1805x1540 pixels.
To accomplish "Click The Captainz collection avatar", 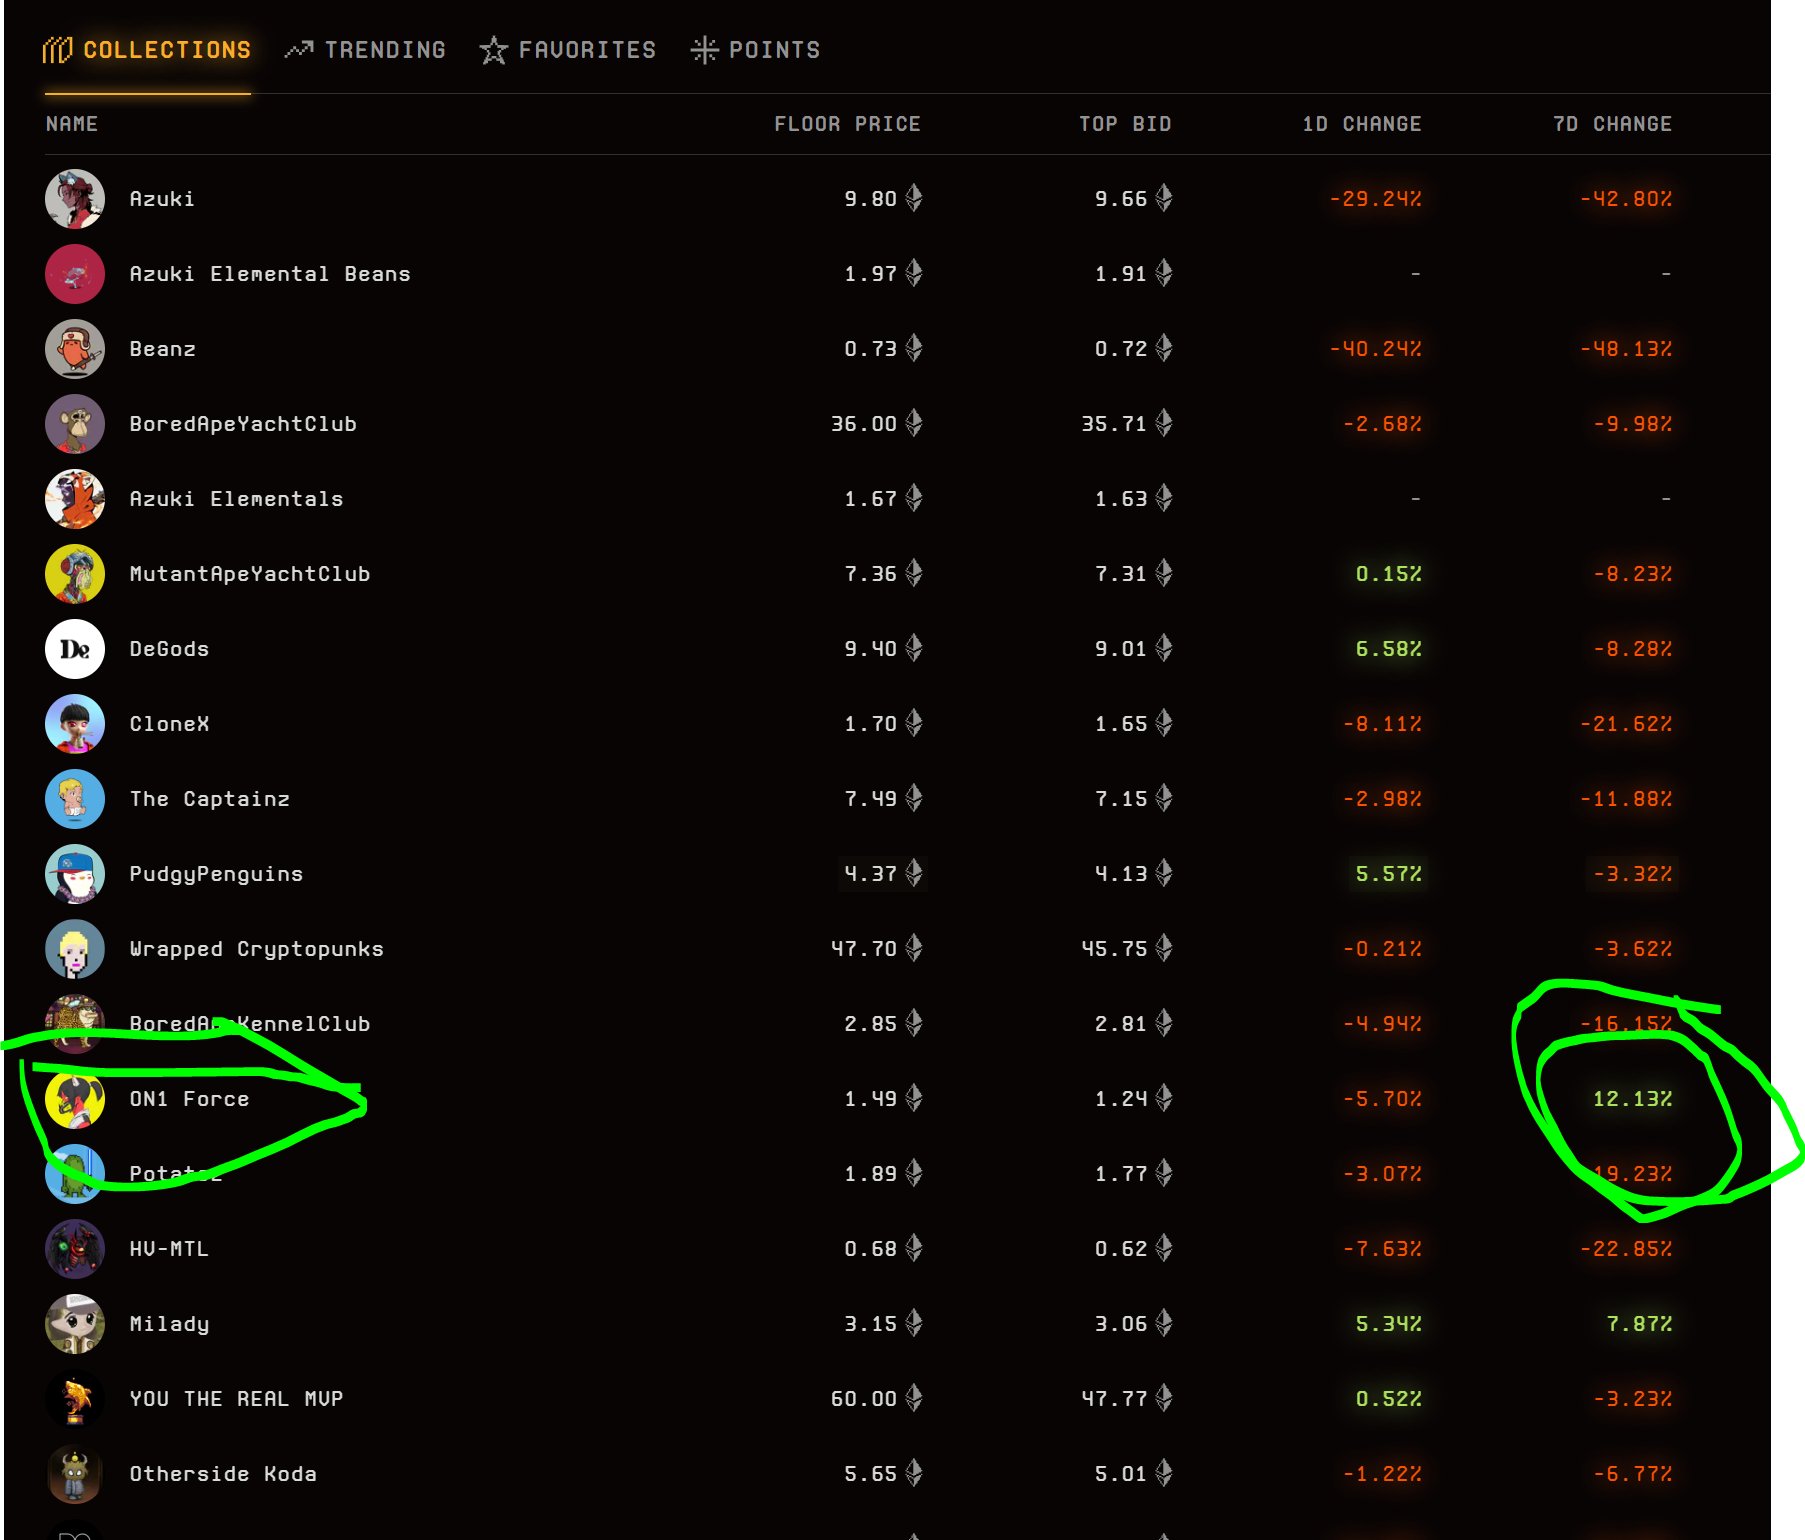I will [x=75, y=799].
